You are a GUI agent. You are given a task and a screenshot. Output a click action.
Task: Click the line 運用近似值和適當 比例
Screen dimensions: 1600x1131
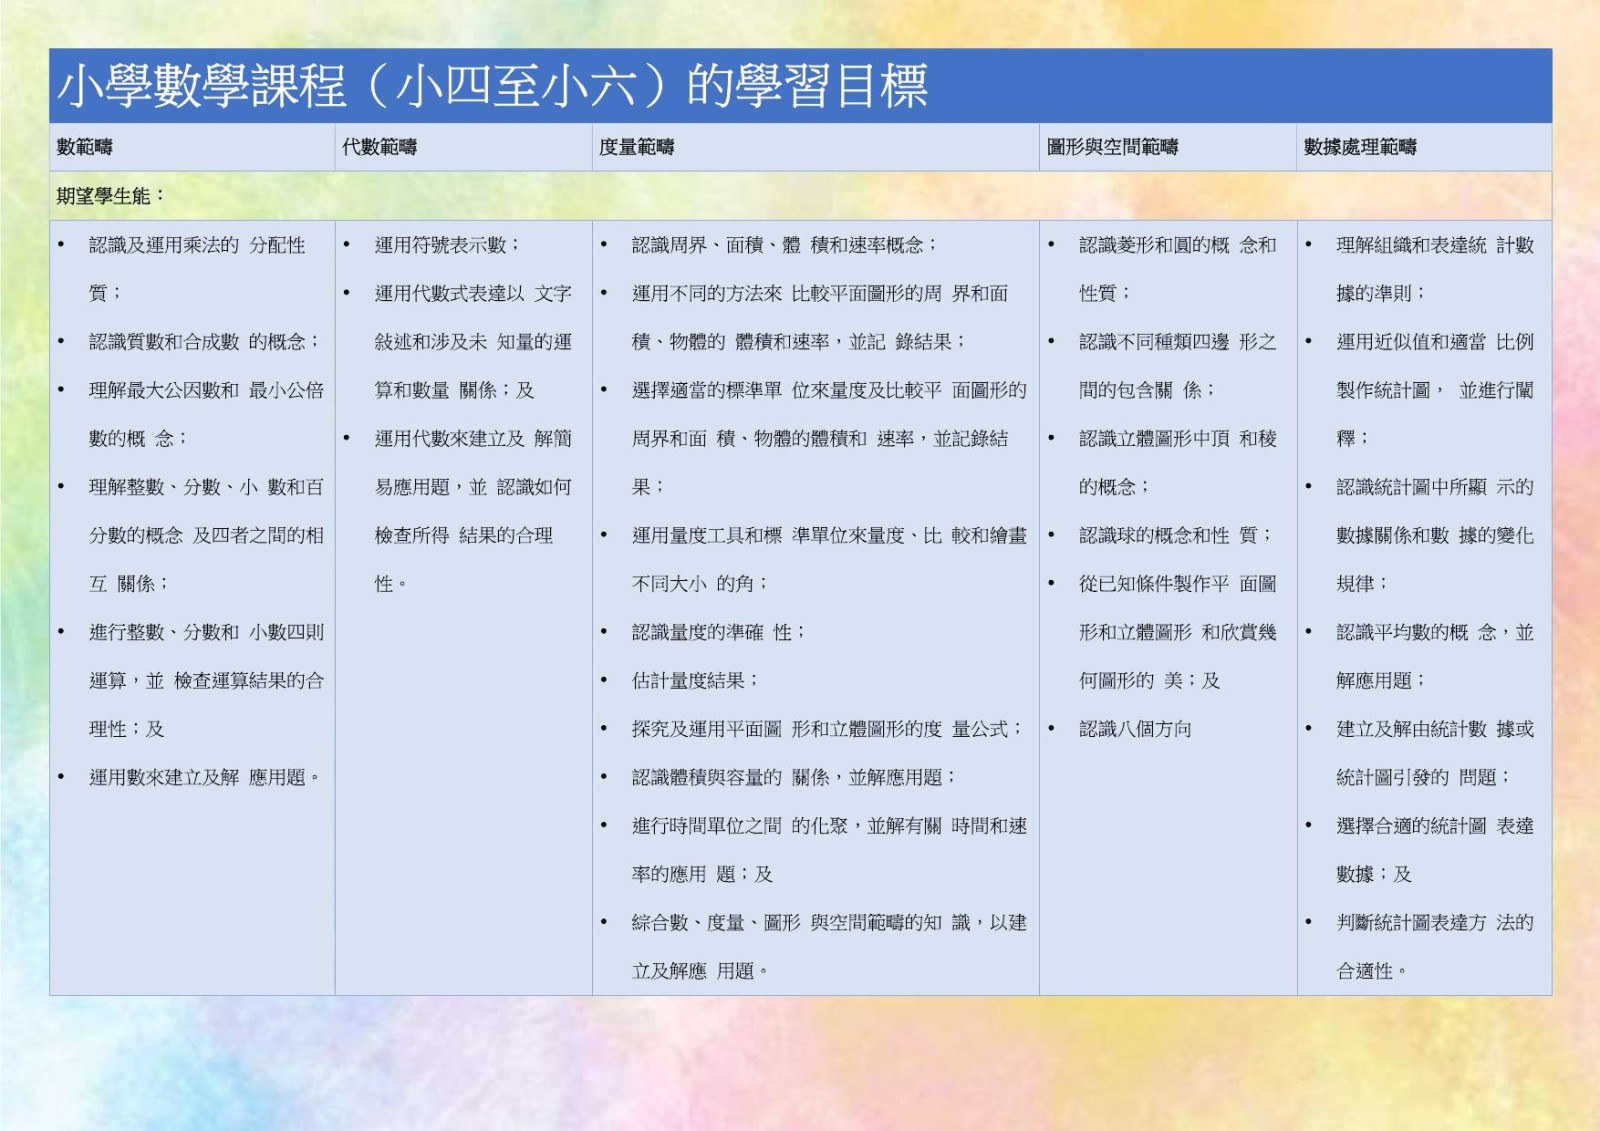1435,342
